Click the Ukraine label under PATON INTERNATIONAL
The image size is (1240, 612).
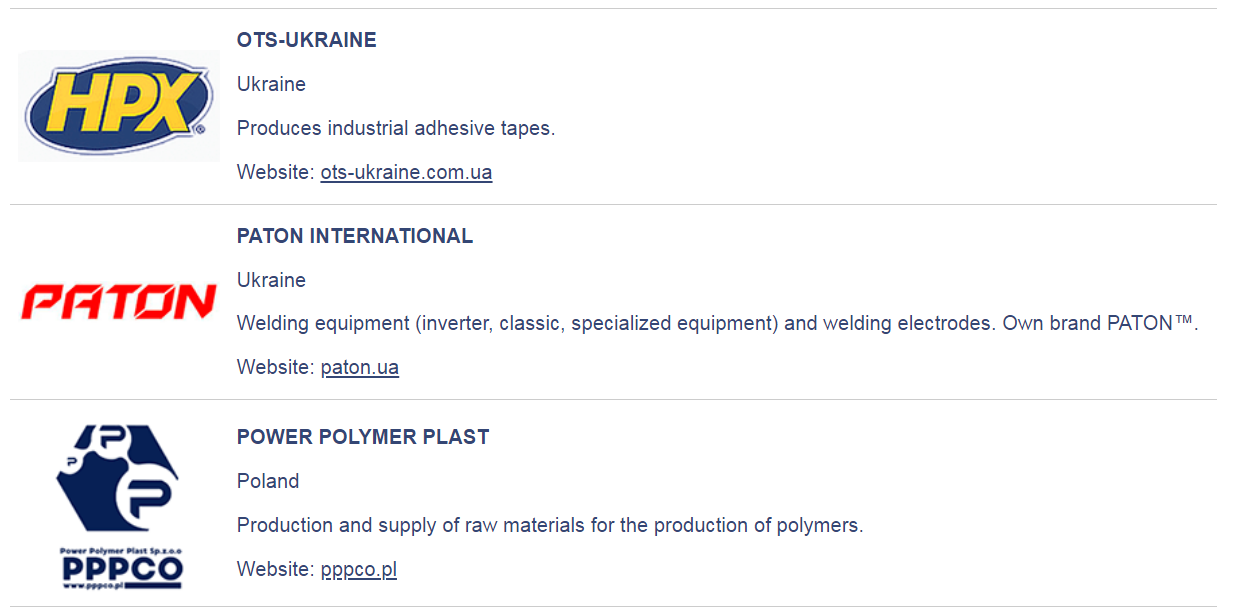point(271,280)
